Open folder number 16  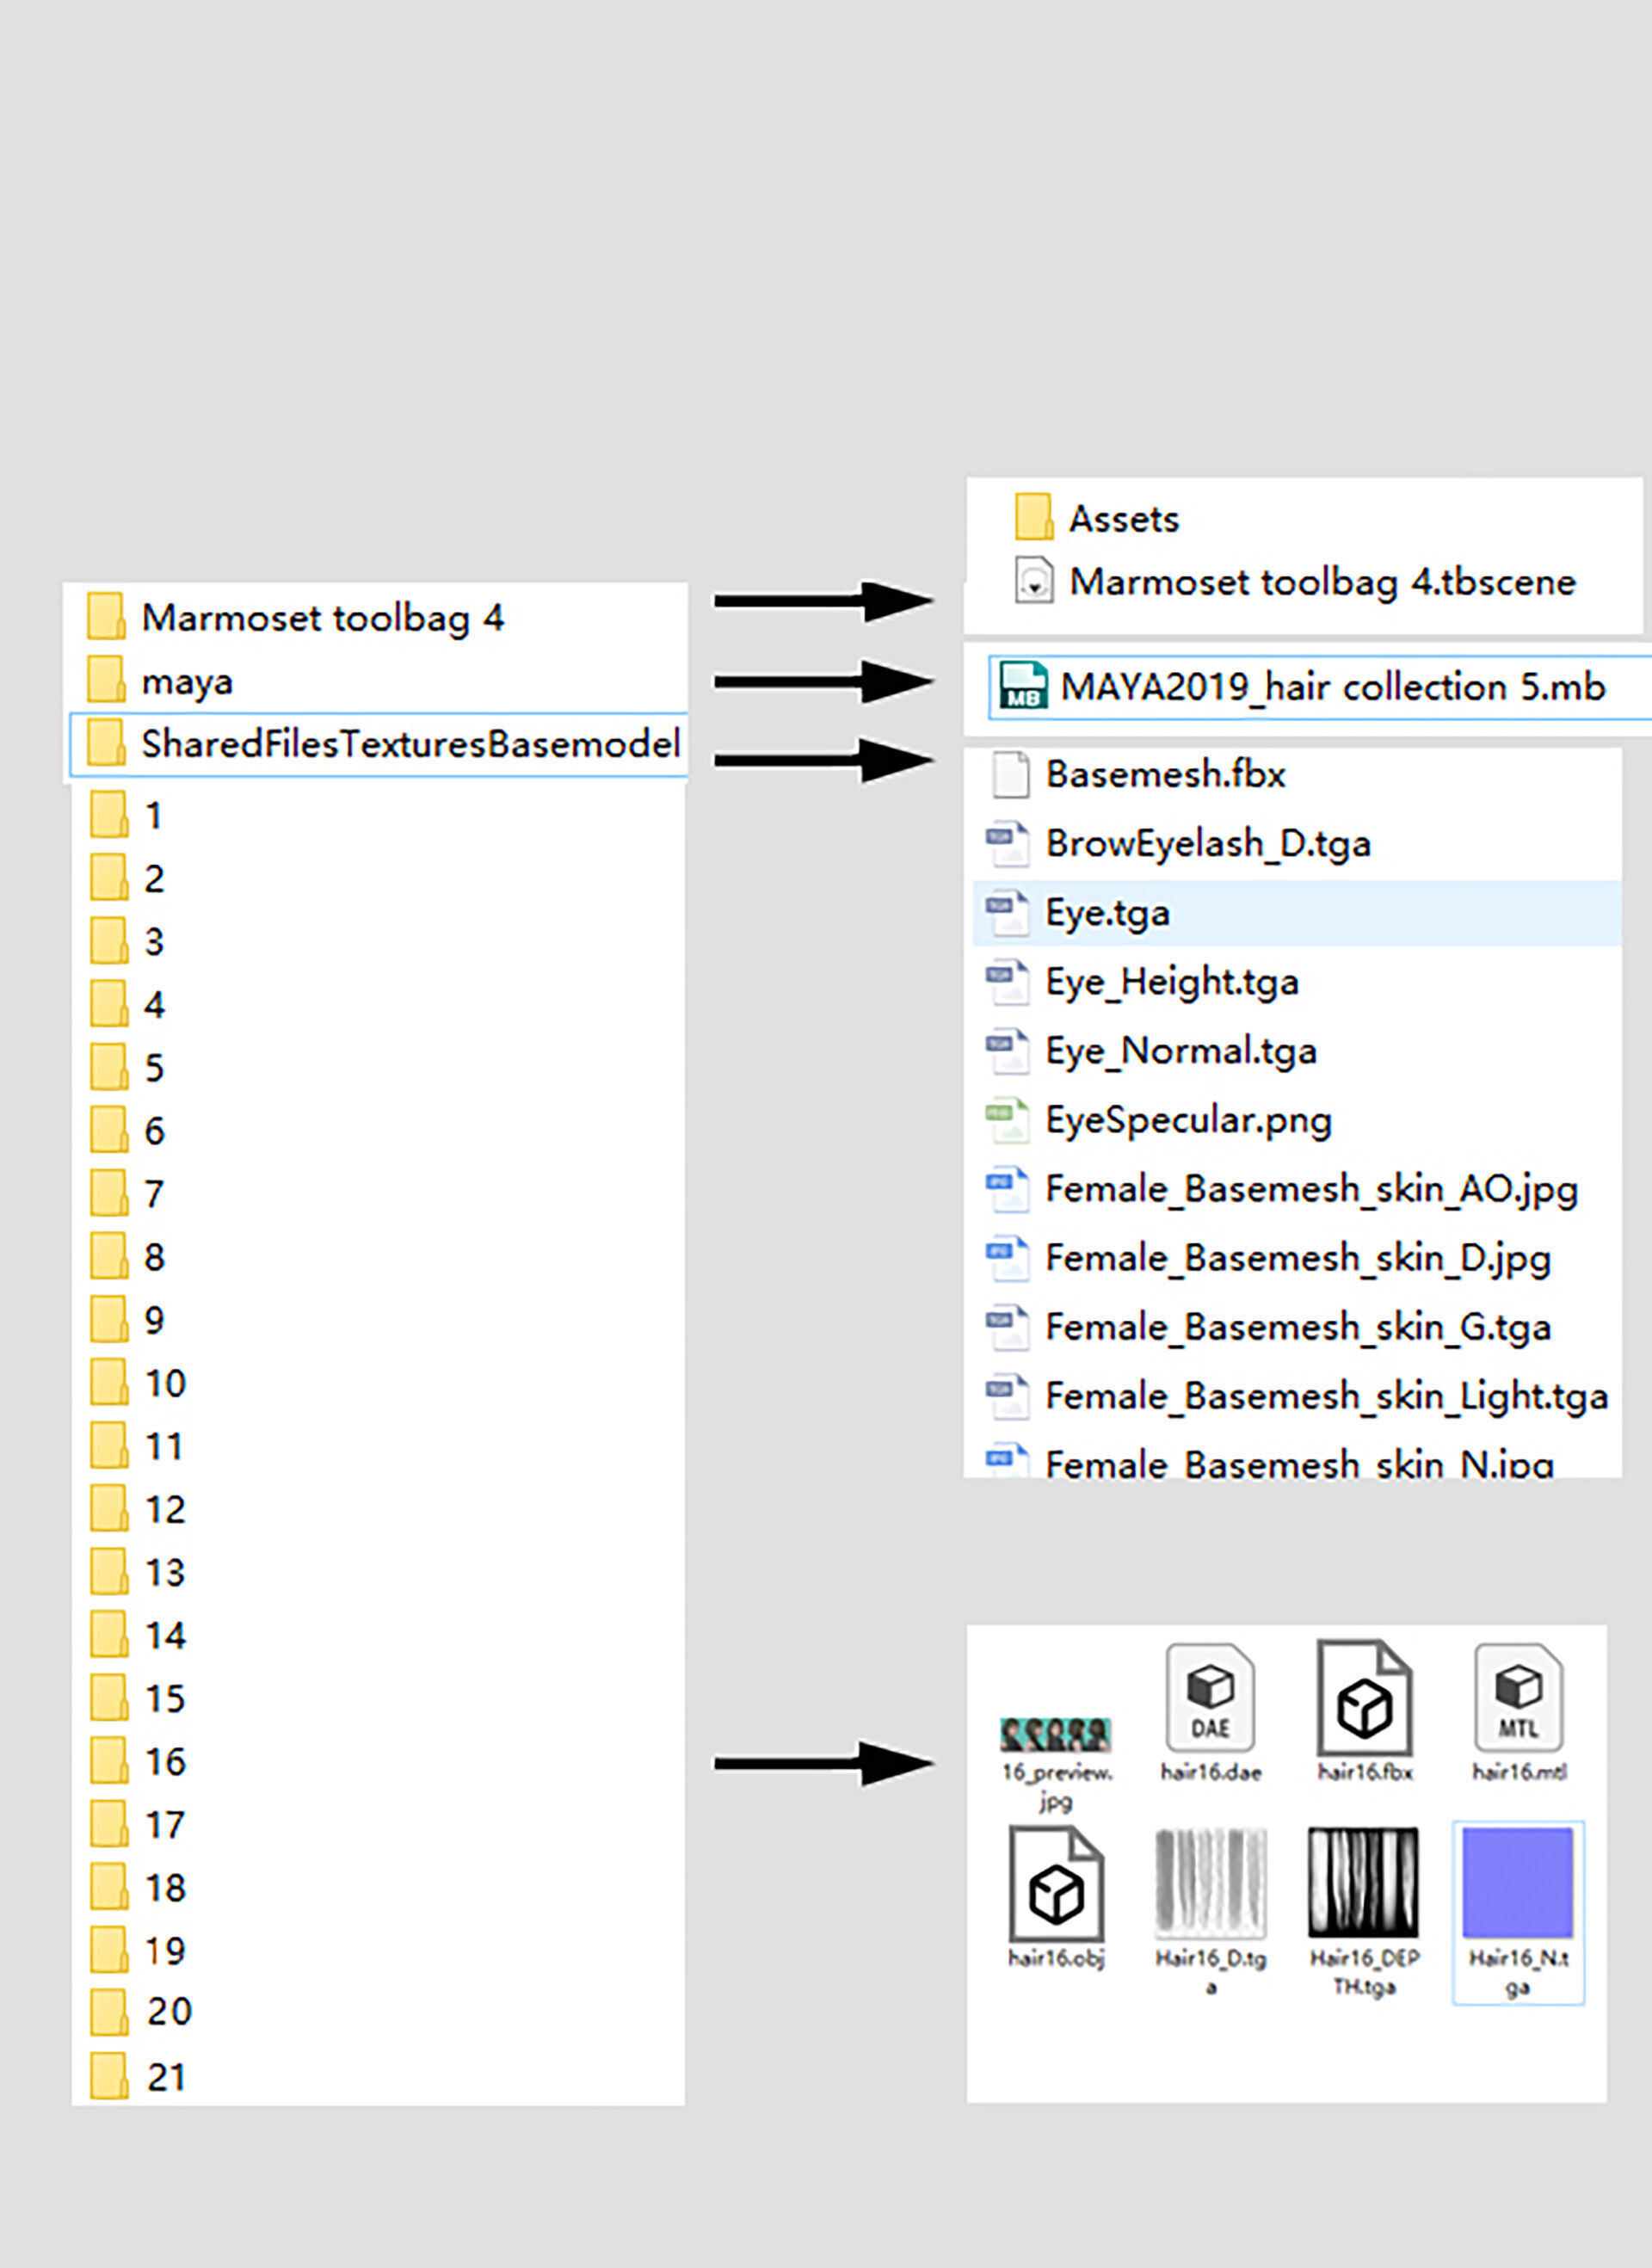[x=164, y=1762]
